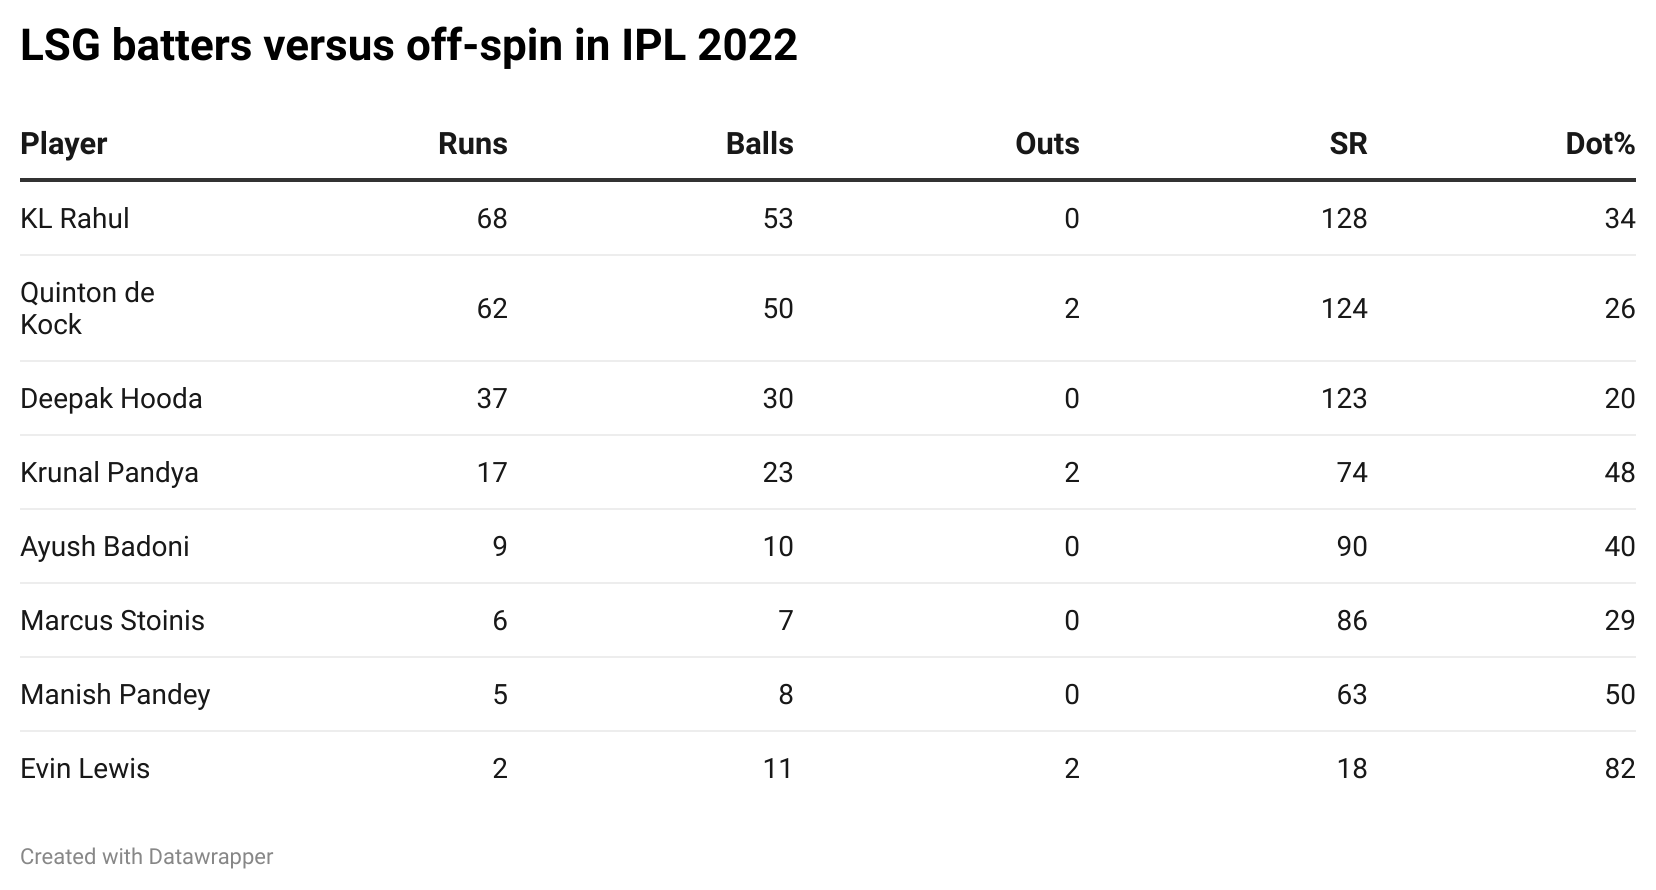Click the SR column header

click(x=1347, y=144)
